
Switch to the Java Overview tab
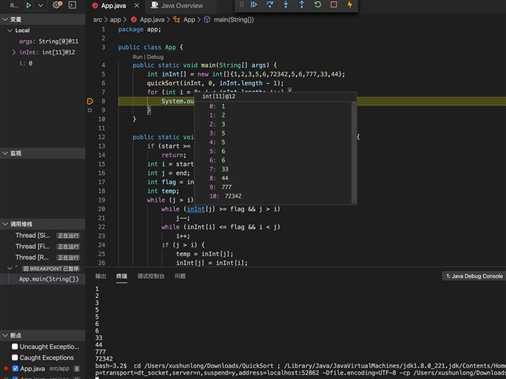coord(182,6)
